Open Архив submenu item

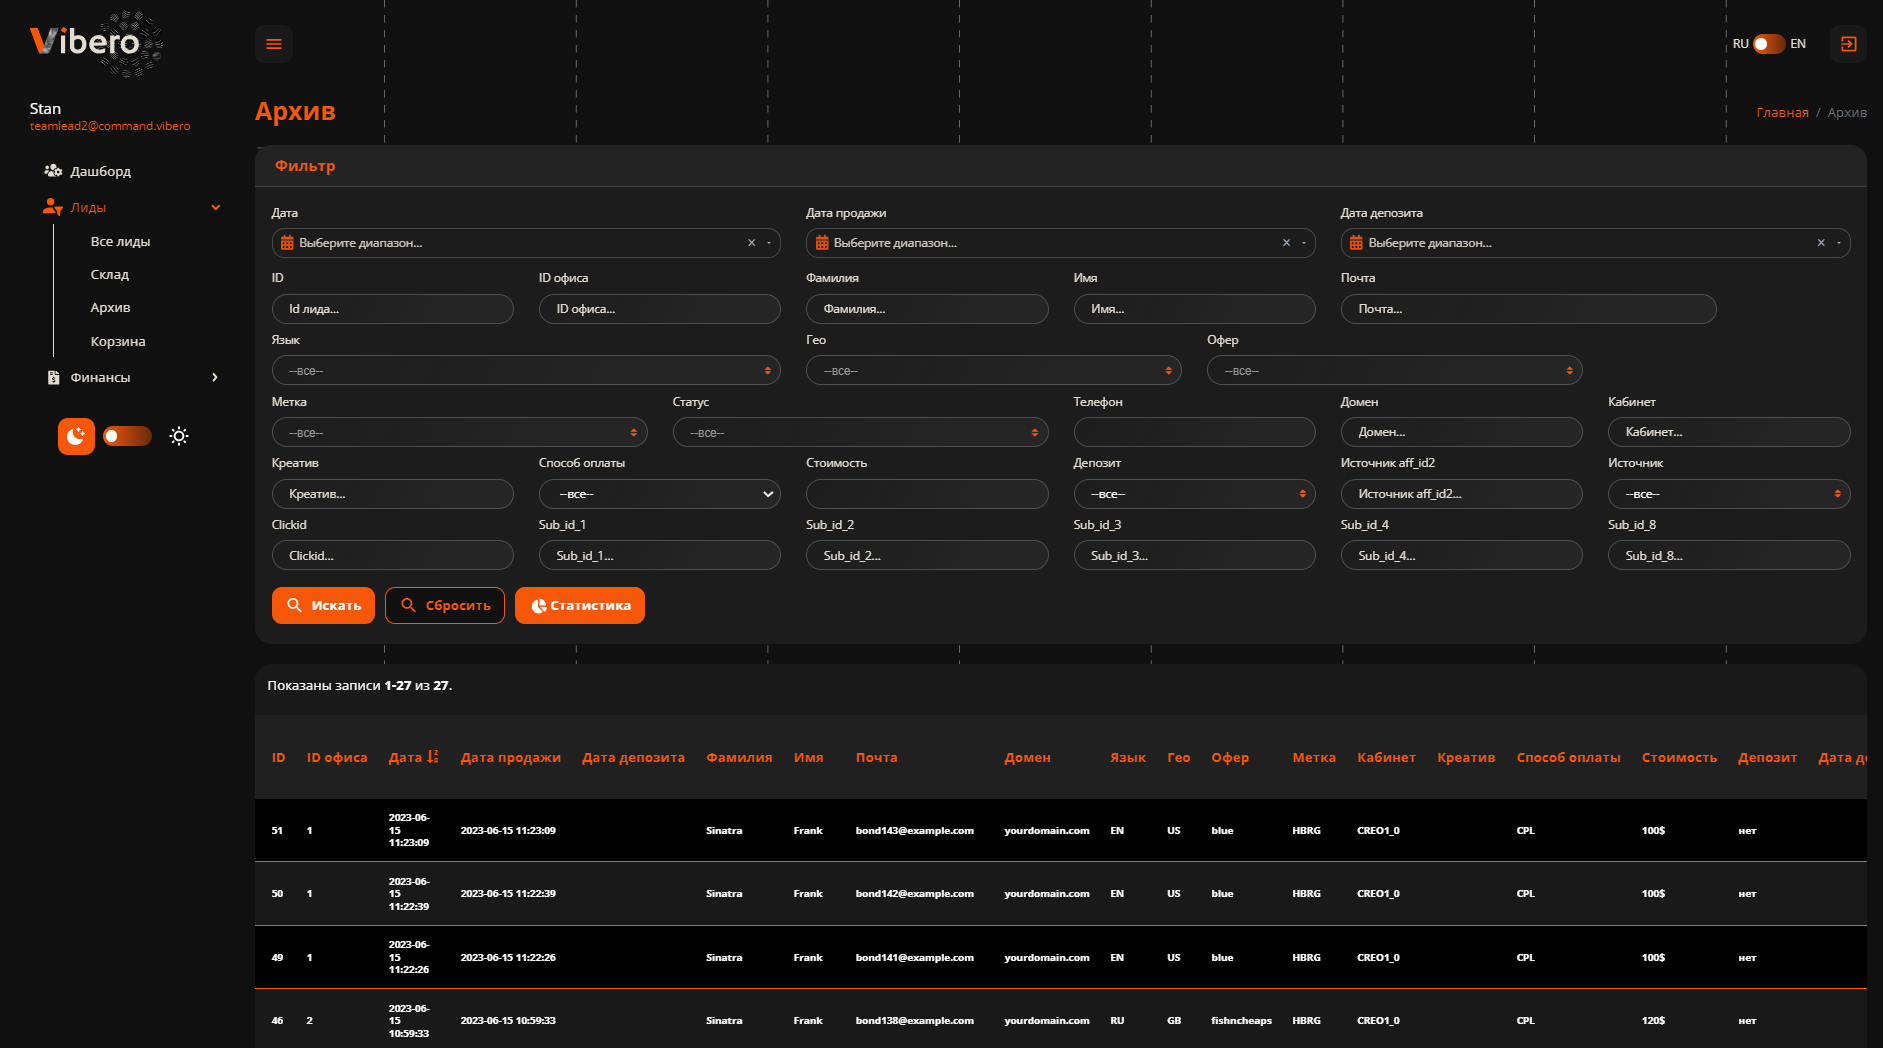click(110, 307)
